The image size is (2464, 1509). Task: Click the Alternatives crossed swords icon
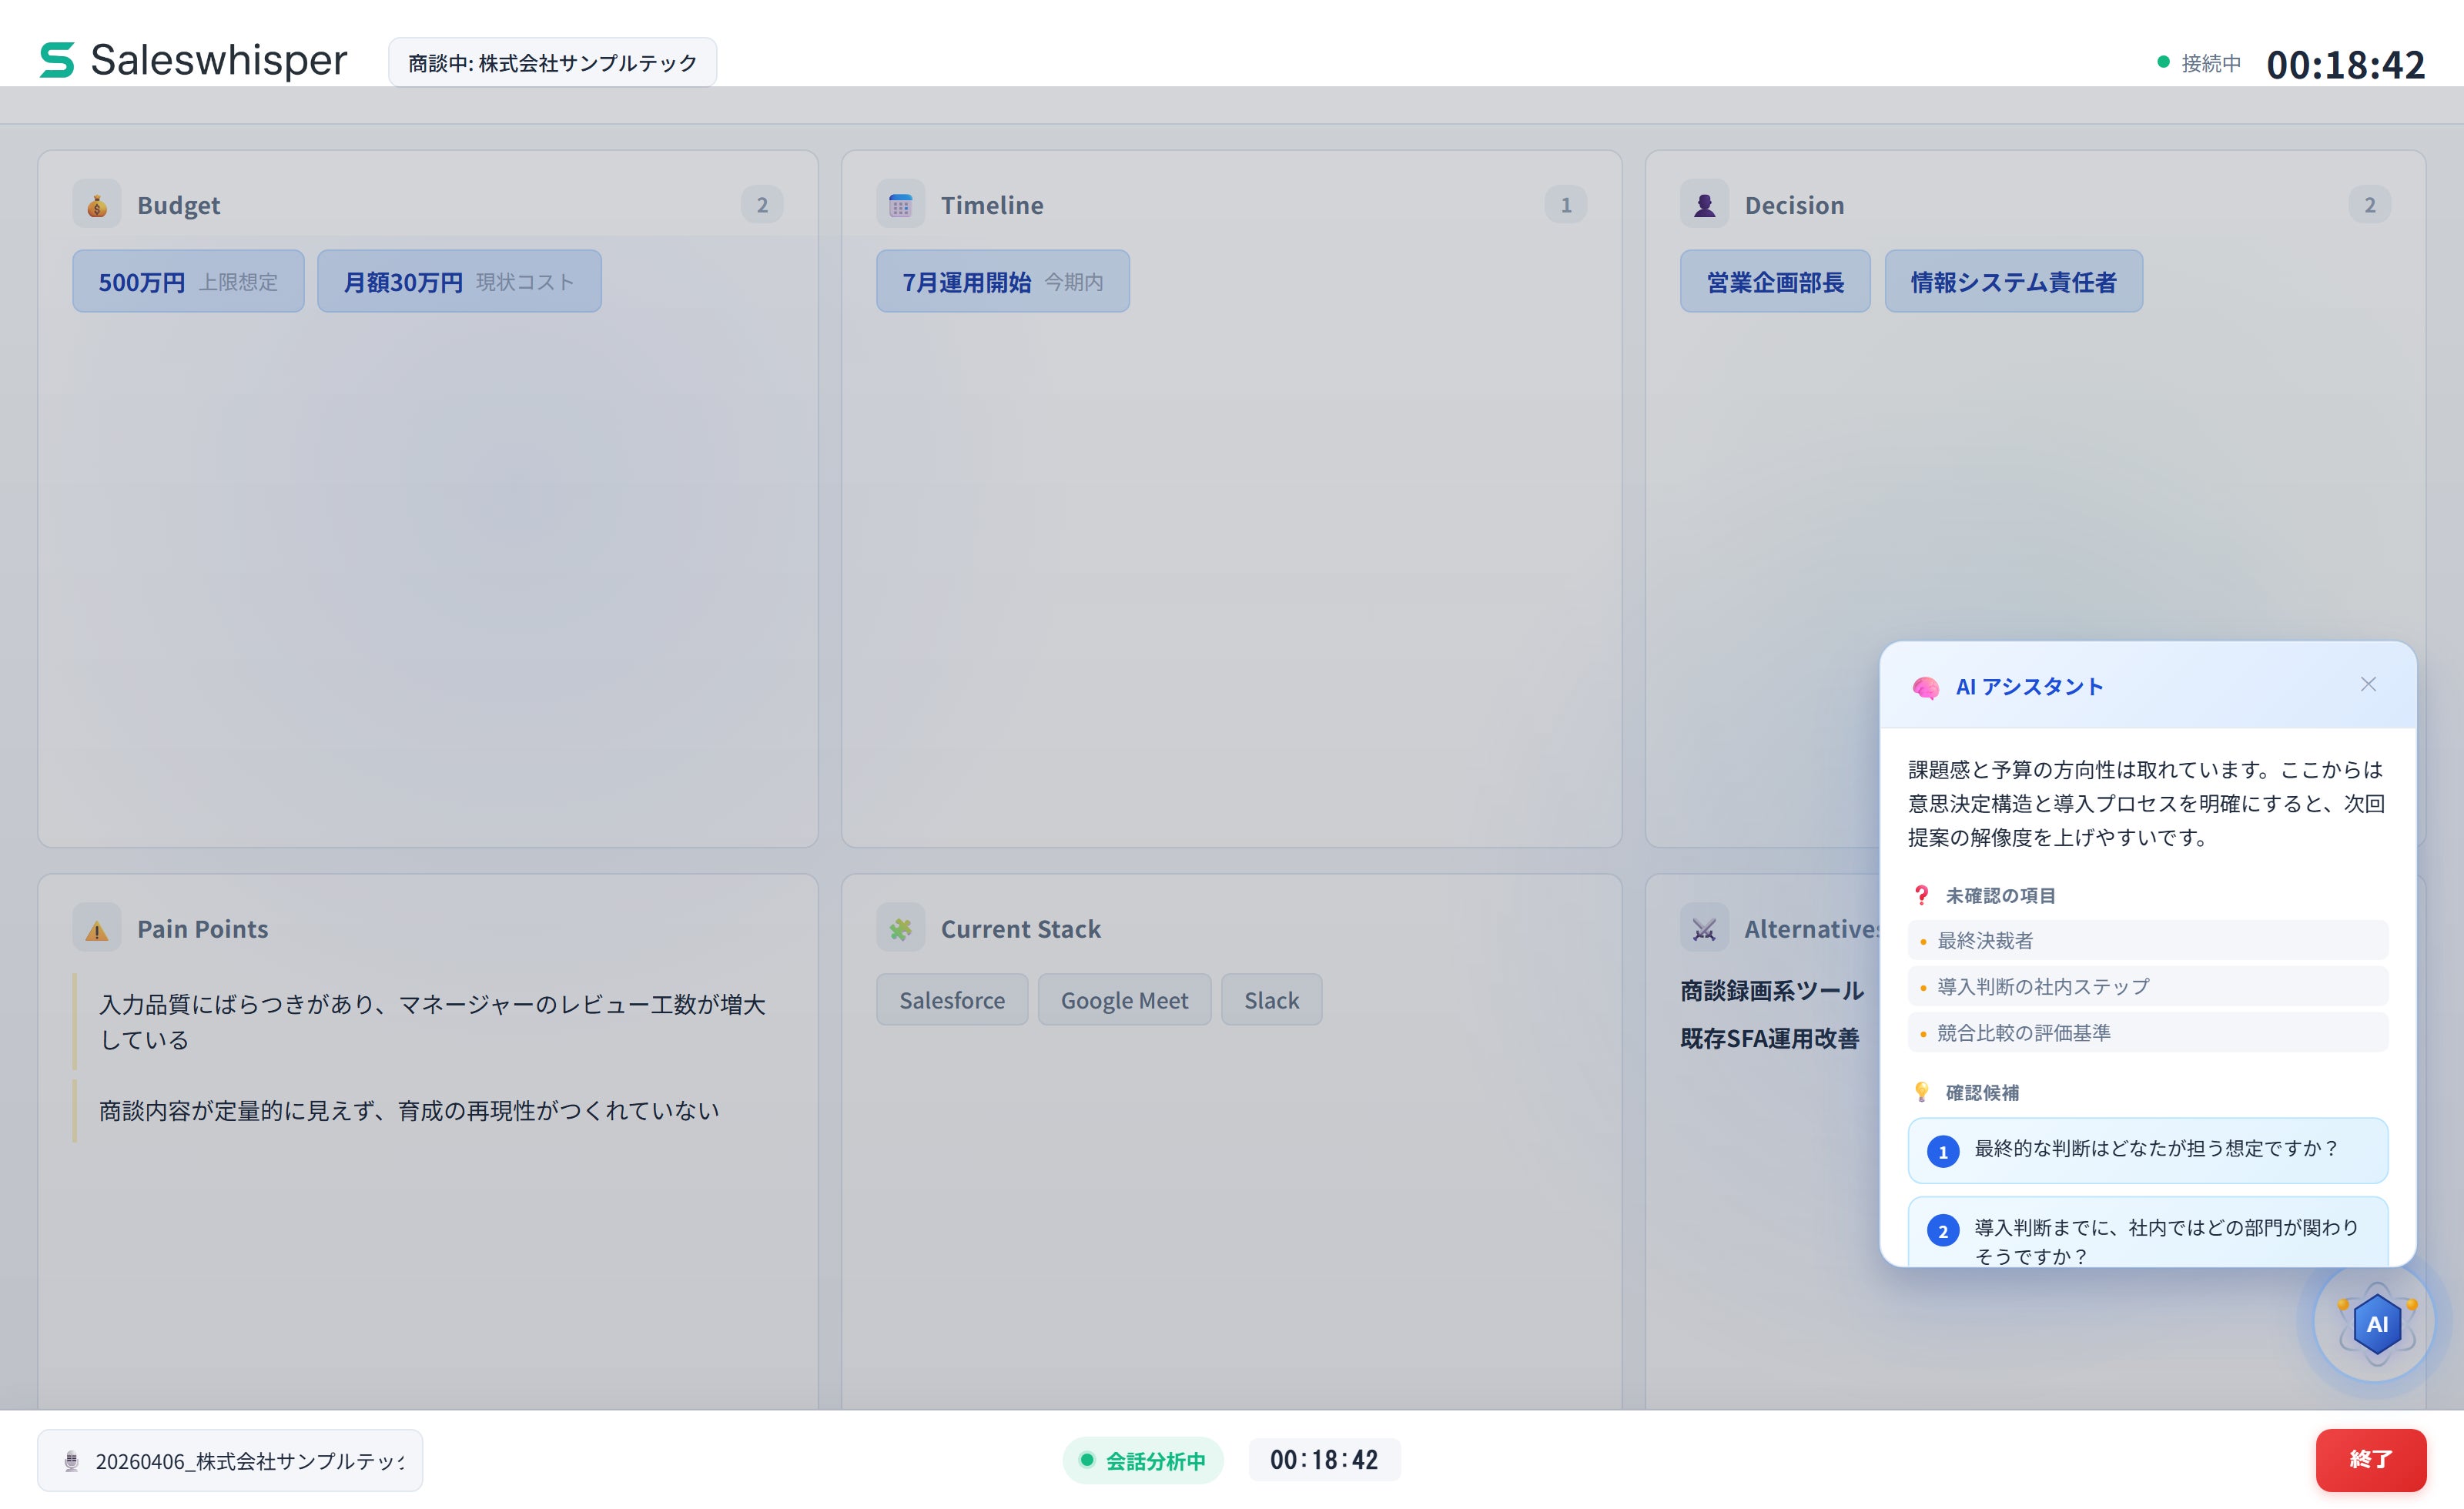pyautogui.click(x=1704, y=929)
